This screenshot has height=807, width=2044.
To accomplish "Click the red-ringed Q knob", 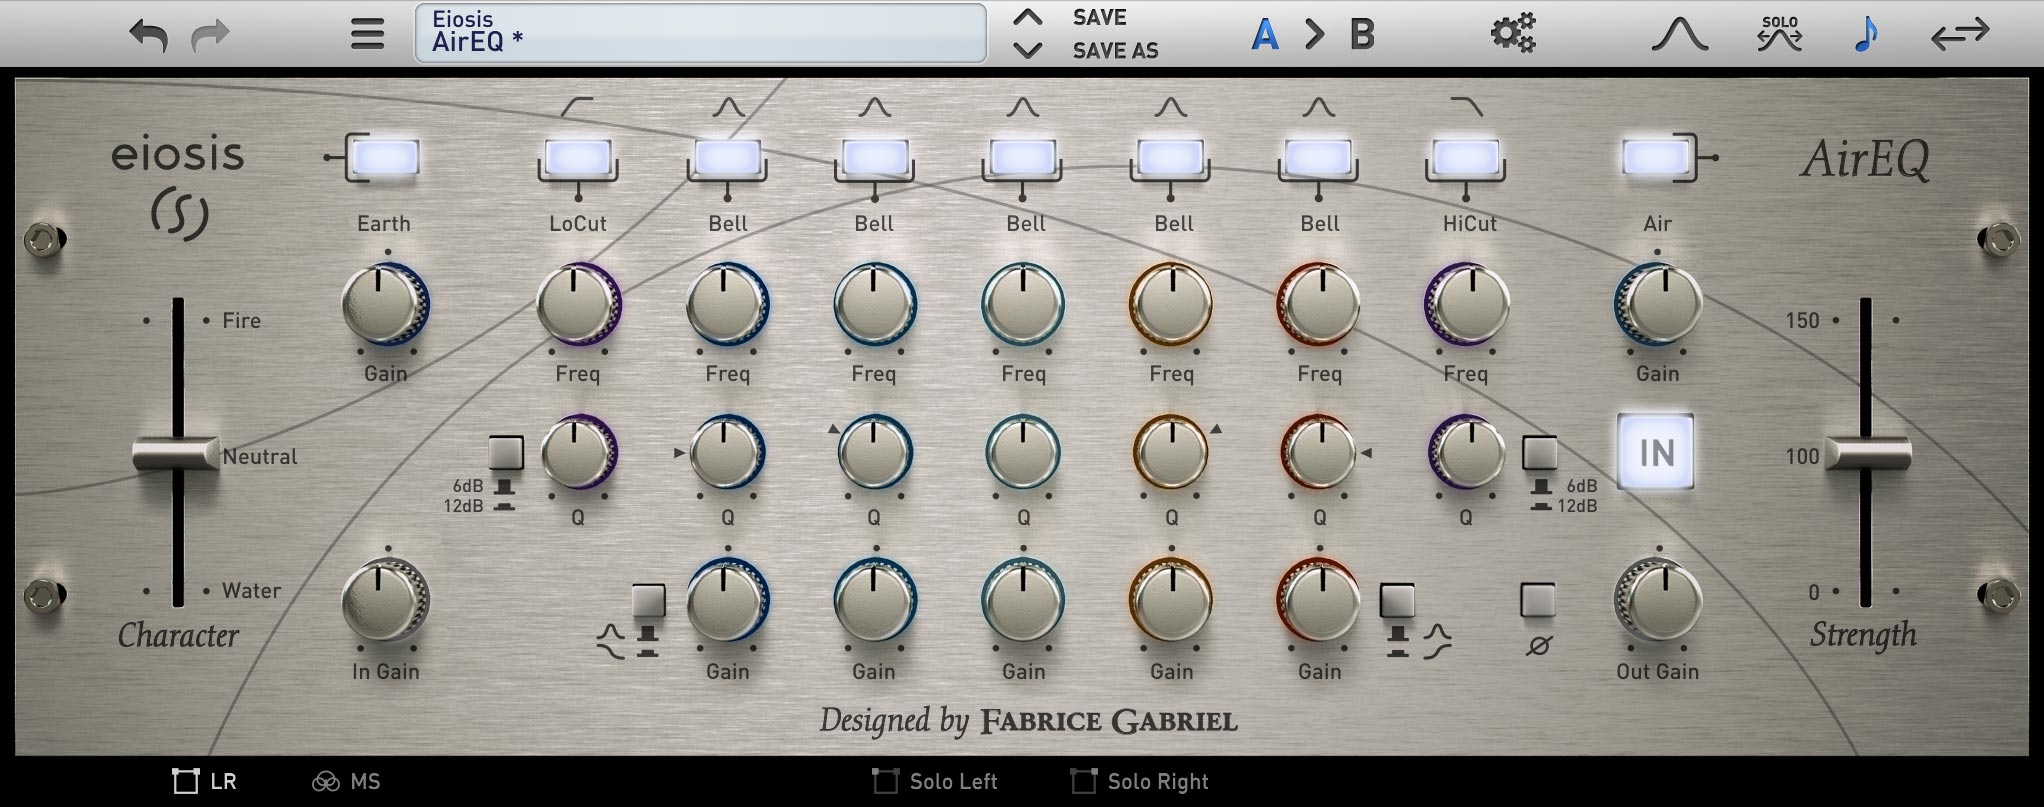I will (1319, 452).
